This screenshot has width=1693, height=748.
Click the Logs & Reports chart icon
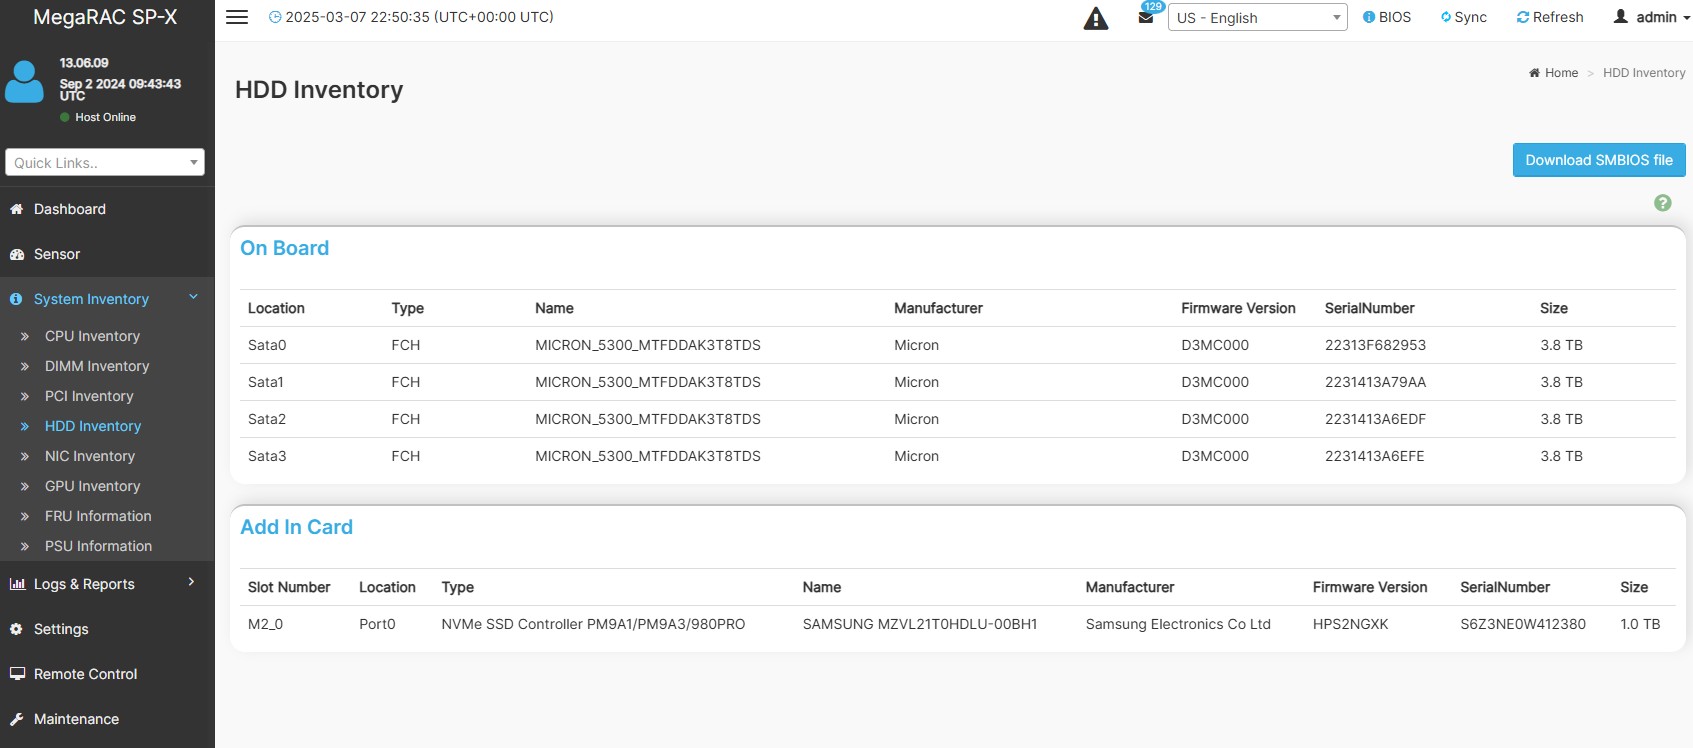[x=17, y=584]
